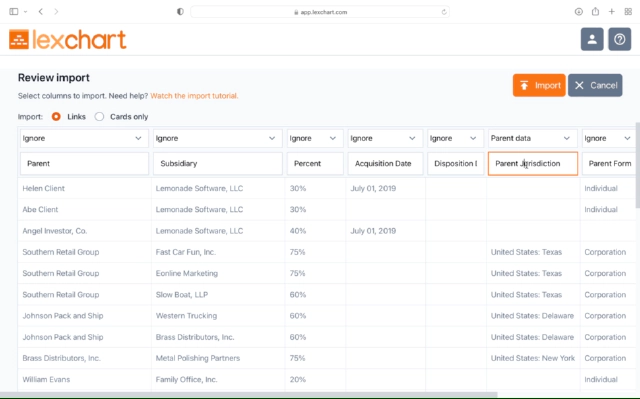Cancel the import review
Viewport: 640px width, 399px height.
pyautogui.click(x=595, y=85)
